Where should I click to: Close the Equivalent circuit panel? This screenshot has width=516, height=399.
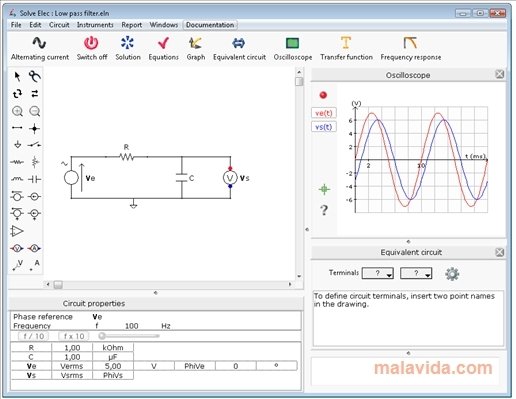[499, 252]
